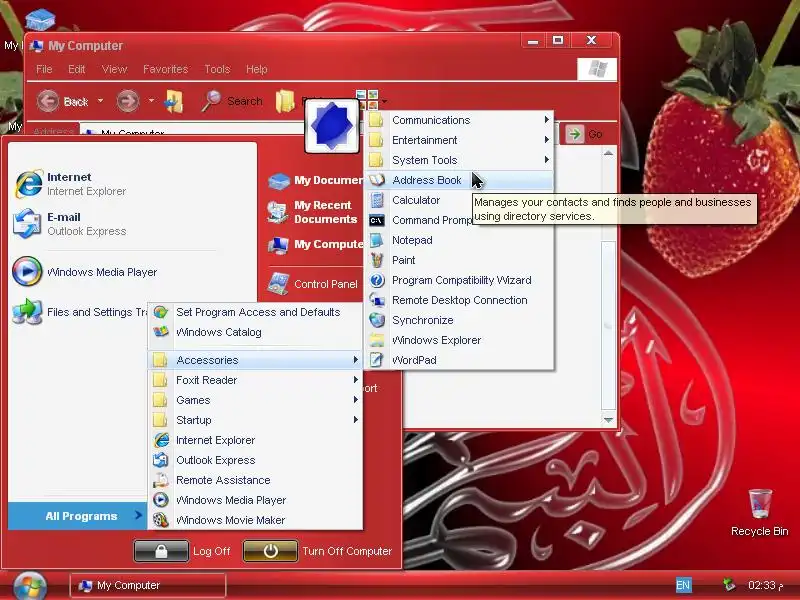800x600 pixels.
Task: Open WordPad from Accessories list
Action: coord(459,360)
